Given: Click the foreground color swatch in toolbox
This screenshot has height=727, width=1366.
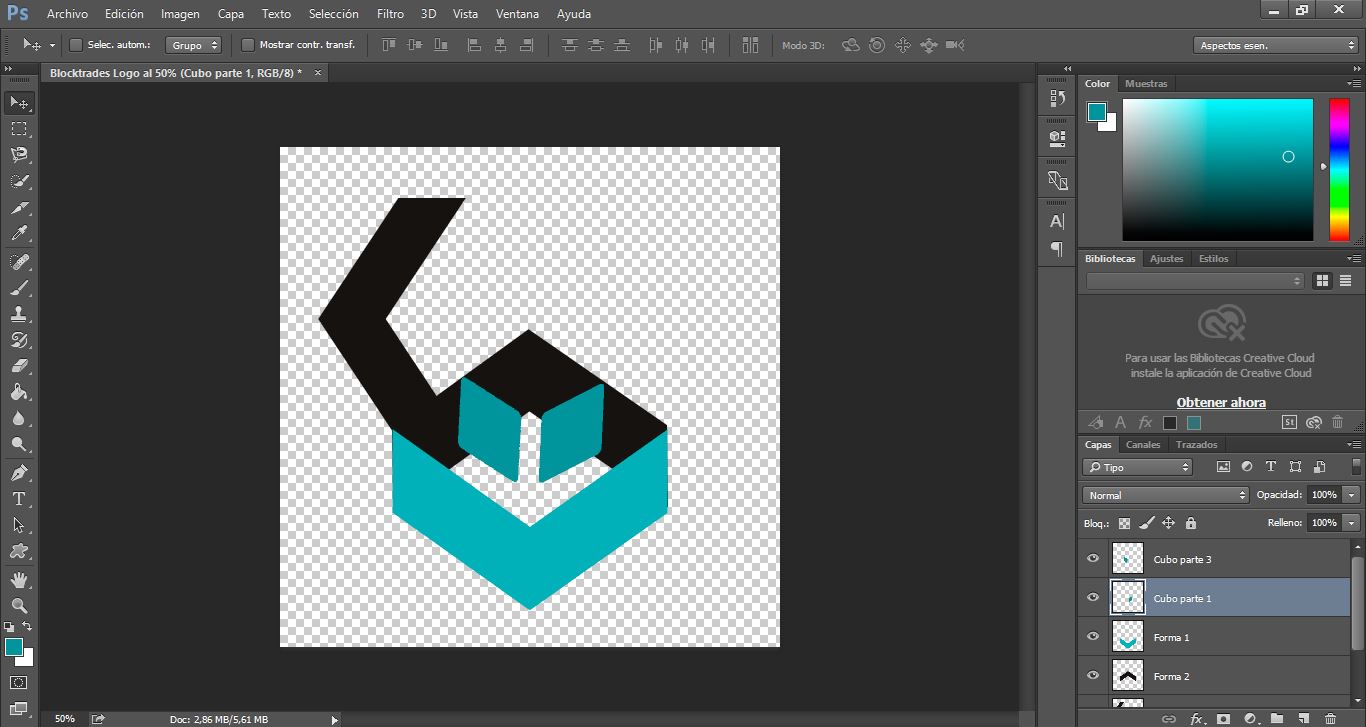Looking at the screenshot, I should [14, 647].
